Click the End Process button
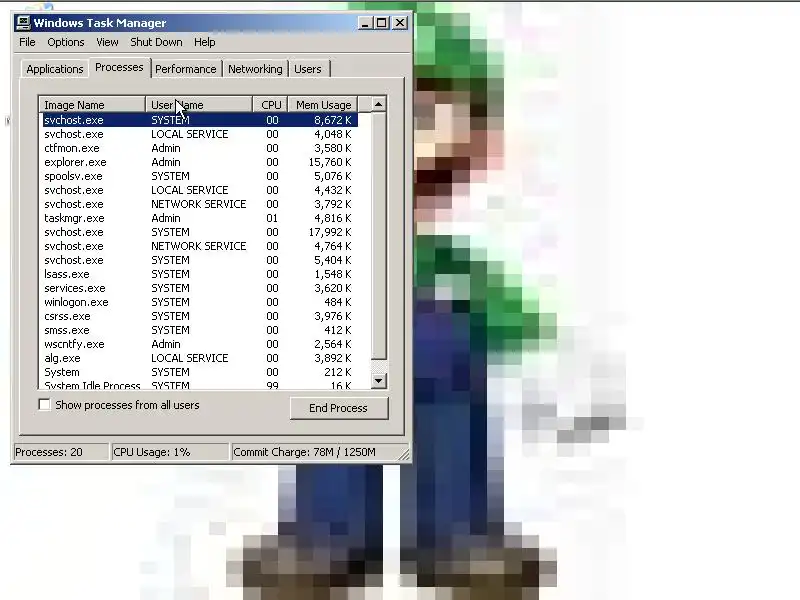This screenshot has height=600, width=800. click(339, 408)
